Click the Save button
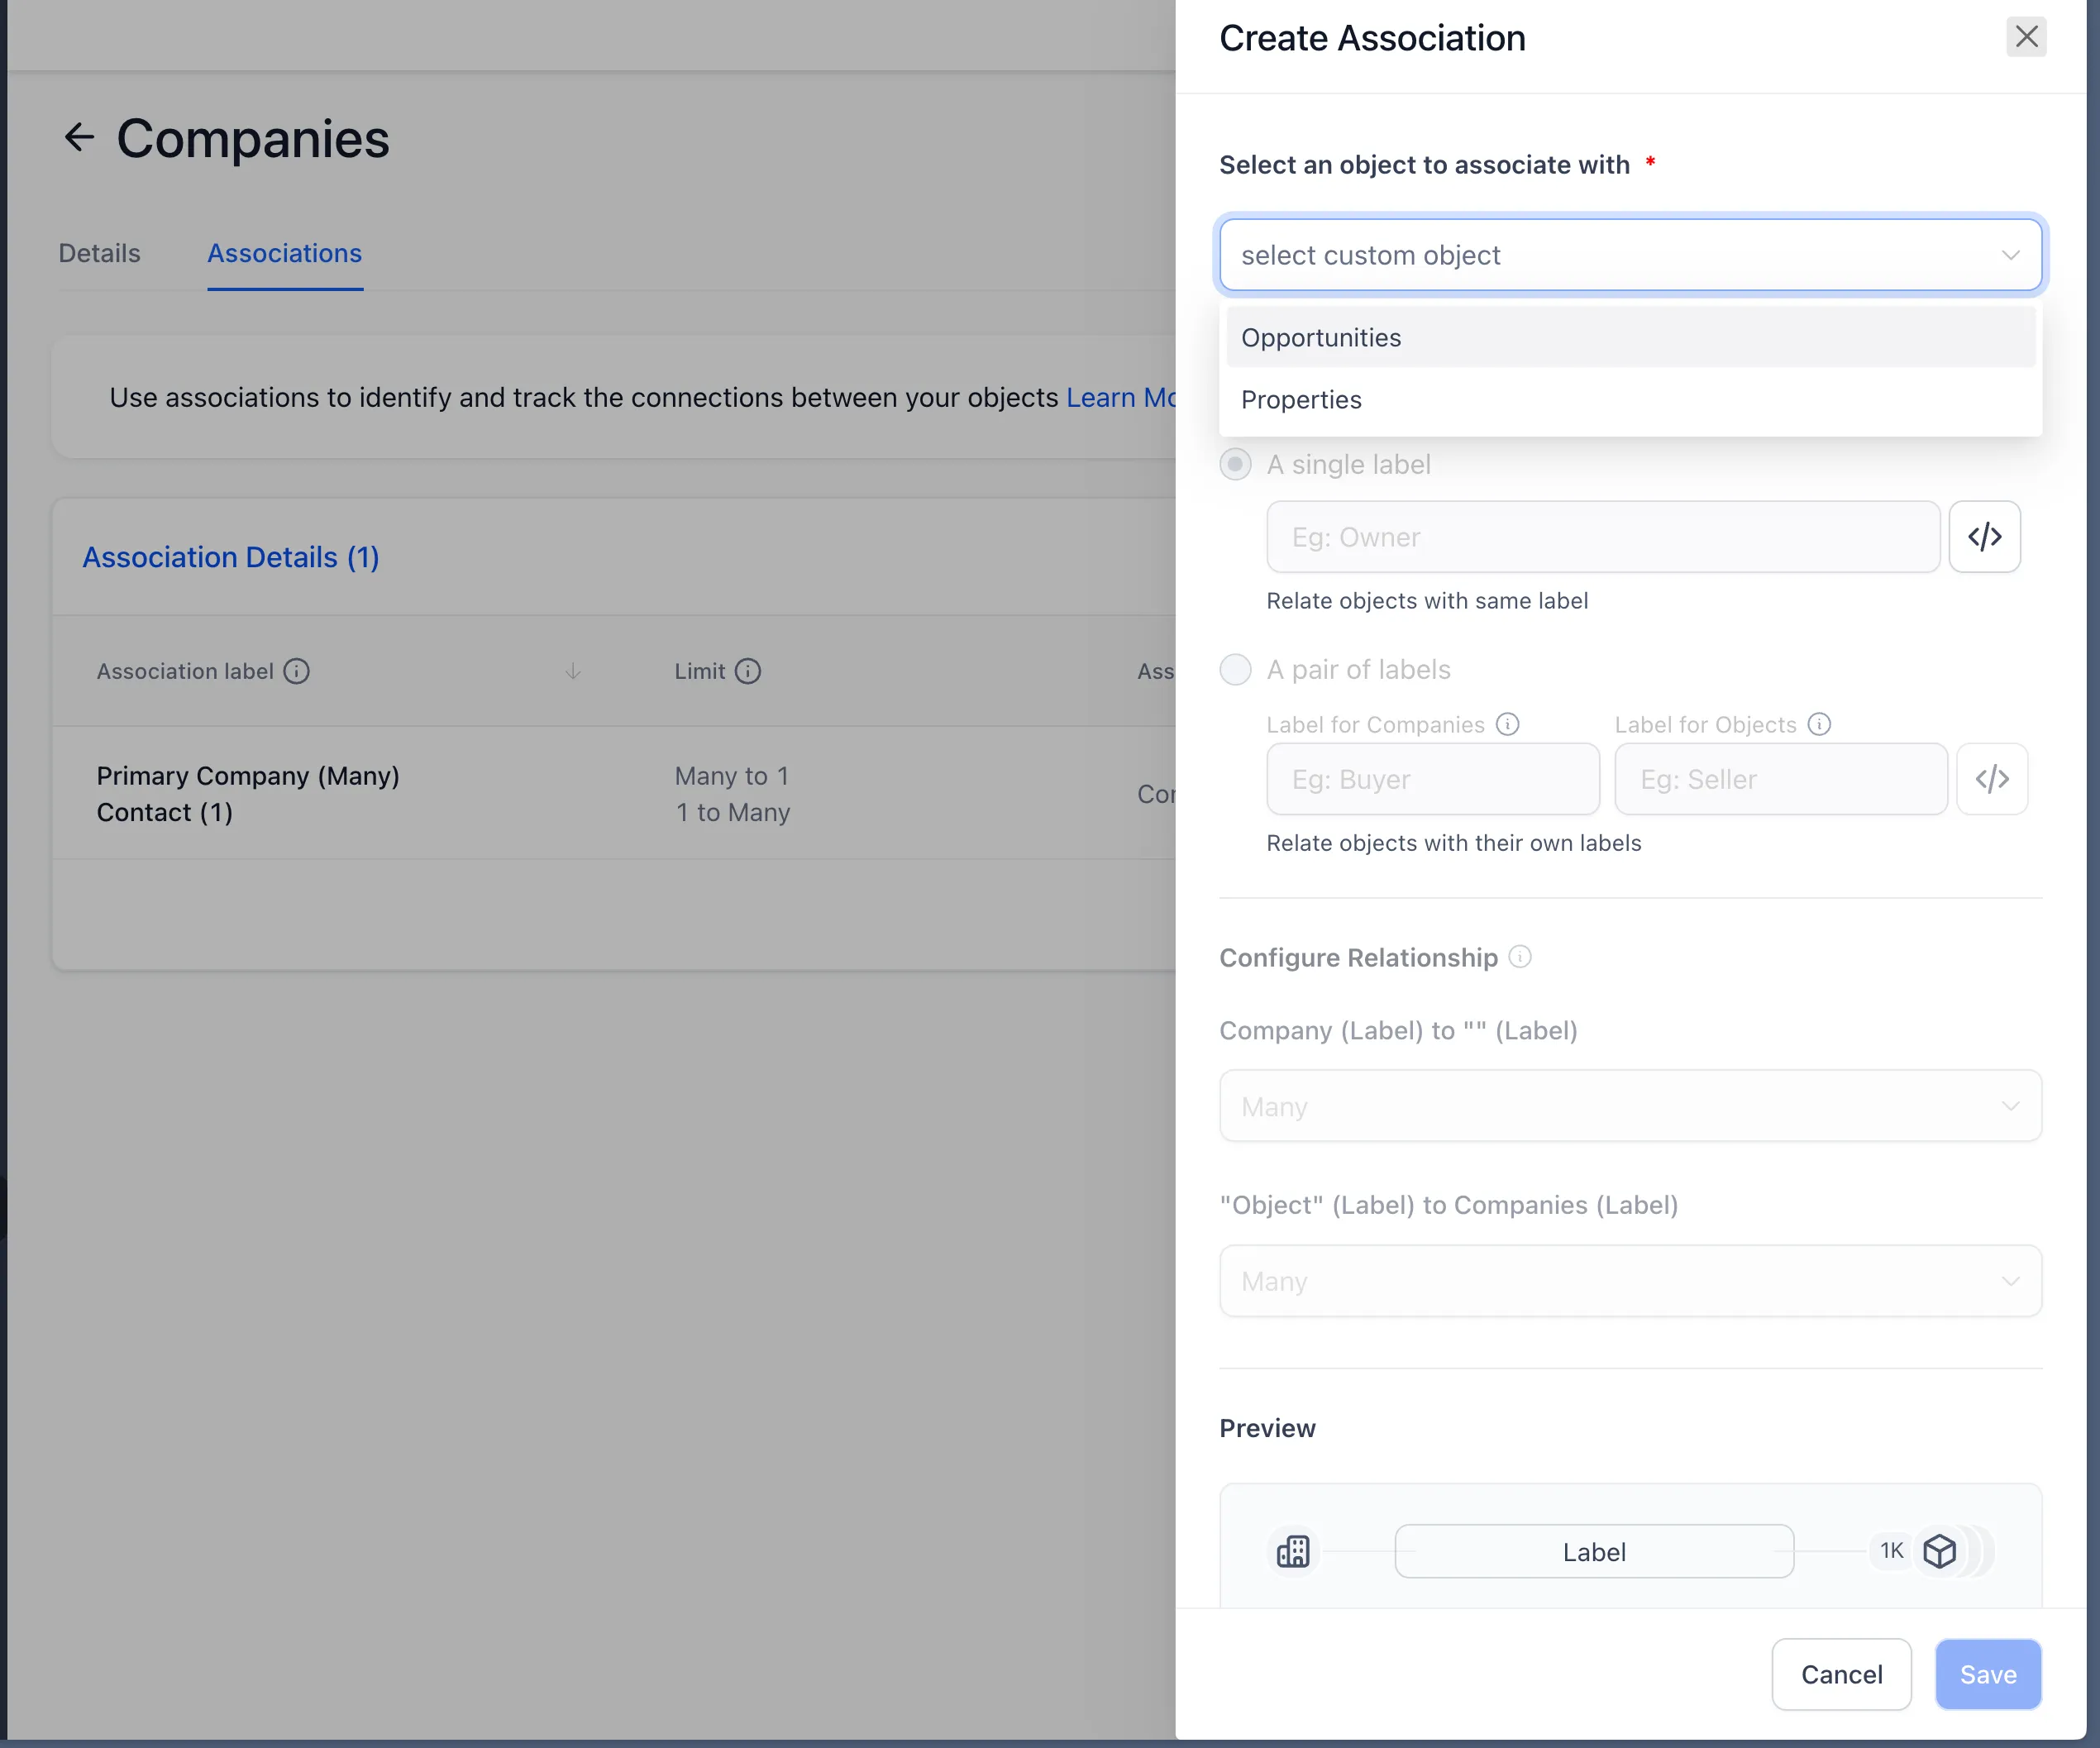Screen dimensions: 2100x1748 click(1987, 1674)
